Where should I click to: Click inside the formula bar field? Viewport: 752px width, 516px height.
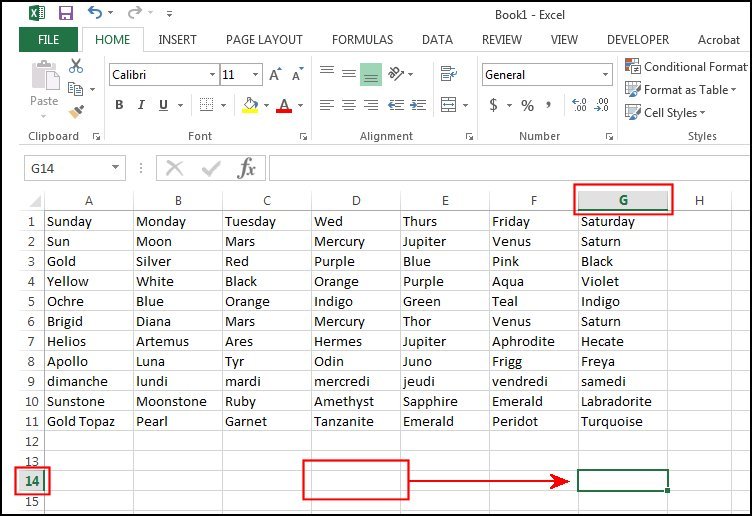[510, 168]
